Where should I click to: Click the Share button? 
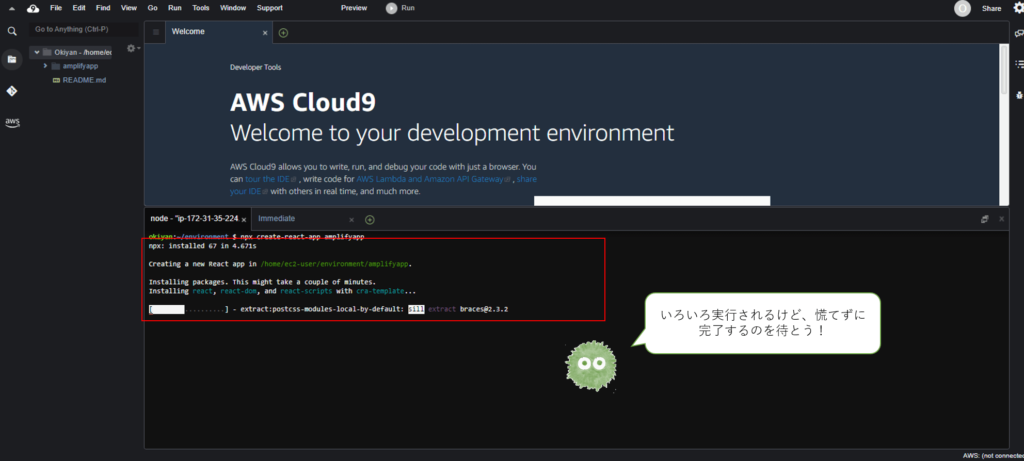(991, 8)
